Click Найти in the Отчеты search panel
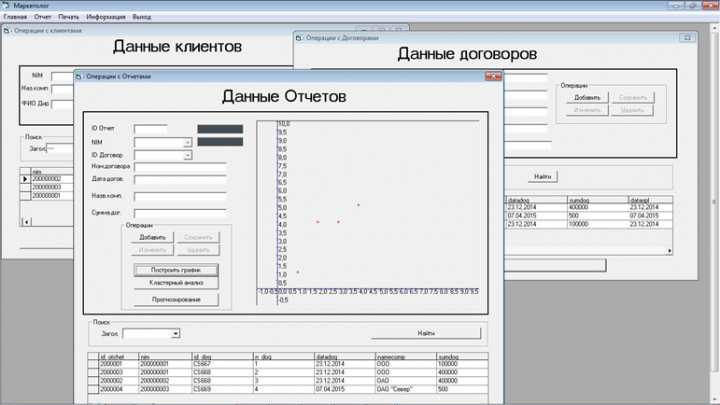 click(426, 333)
